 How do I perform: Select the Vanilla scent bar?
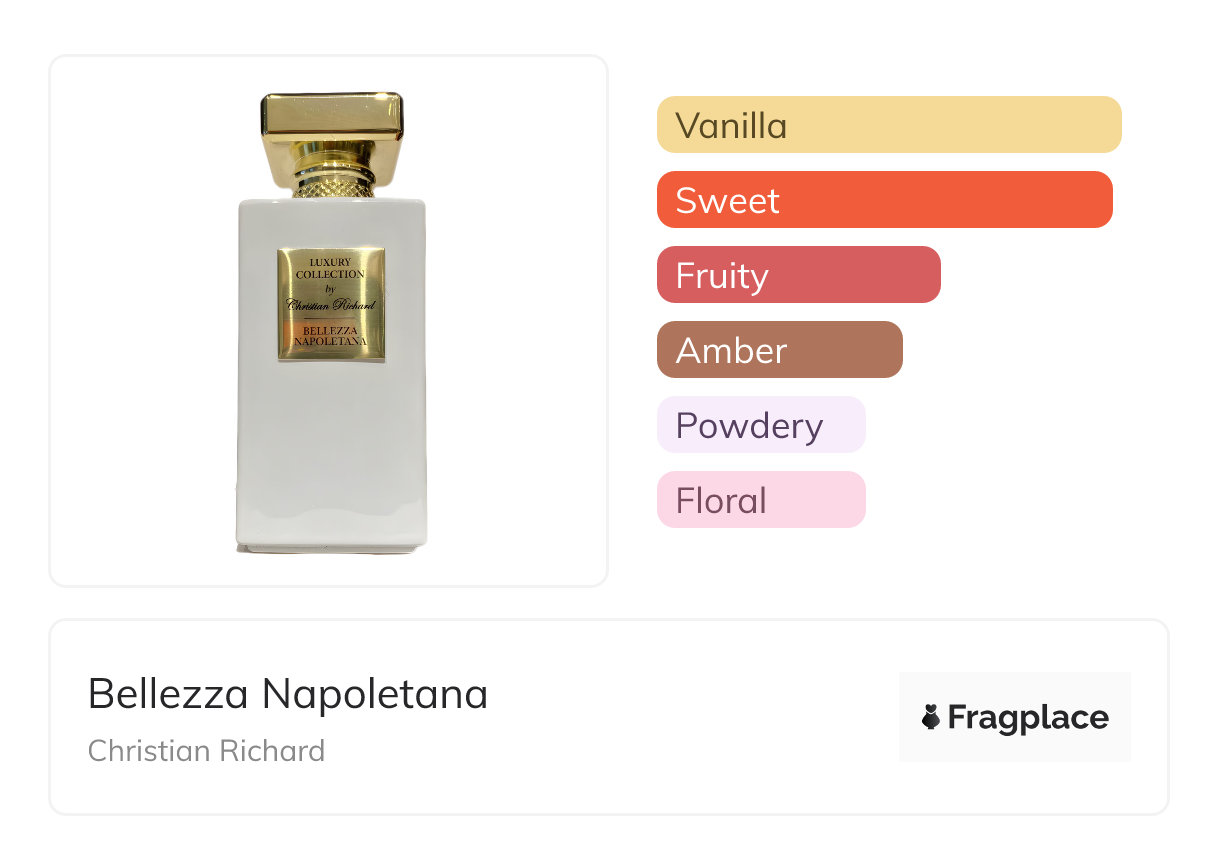click(x=888, y=125)
